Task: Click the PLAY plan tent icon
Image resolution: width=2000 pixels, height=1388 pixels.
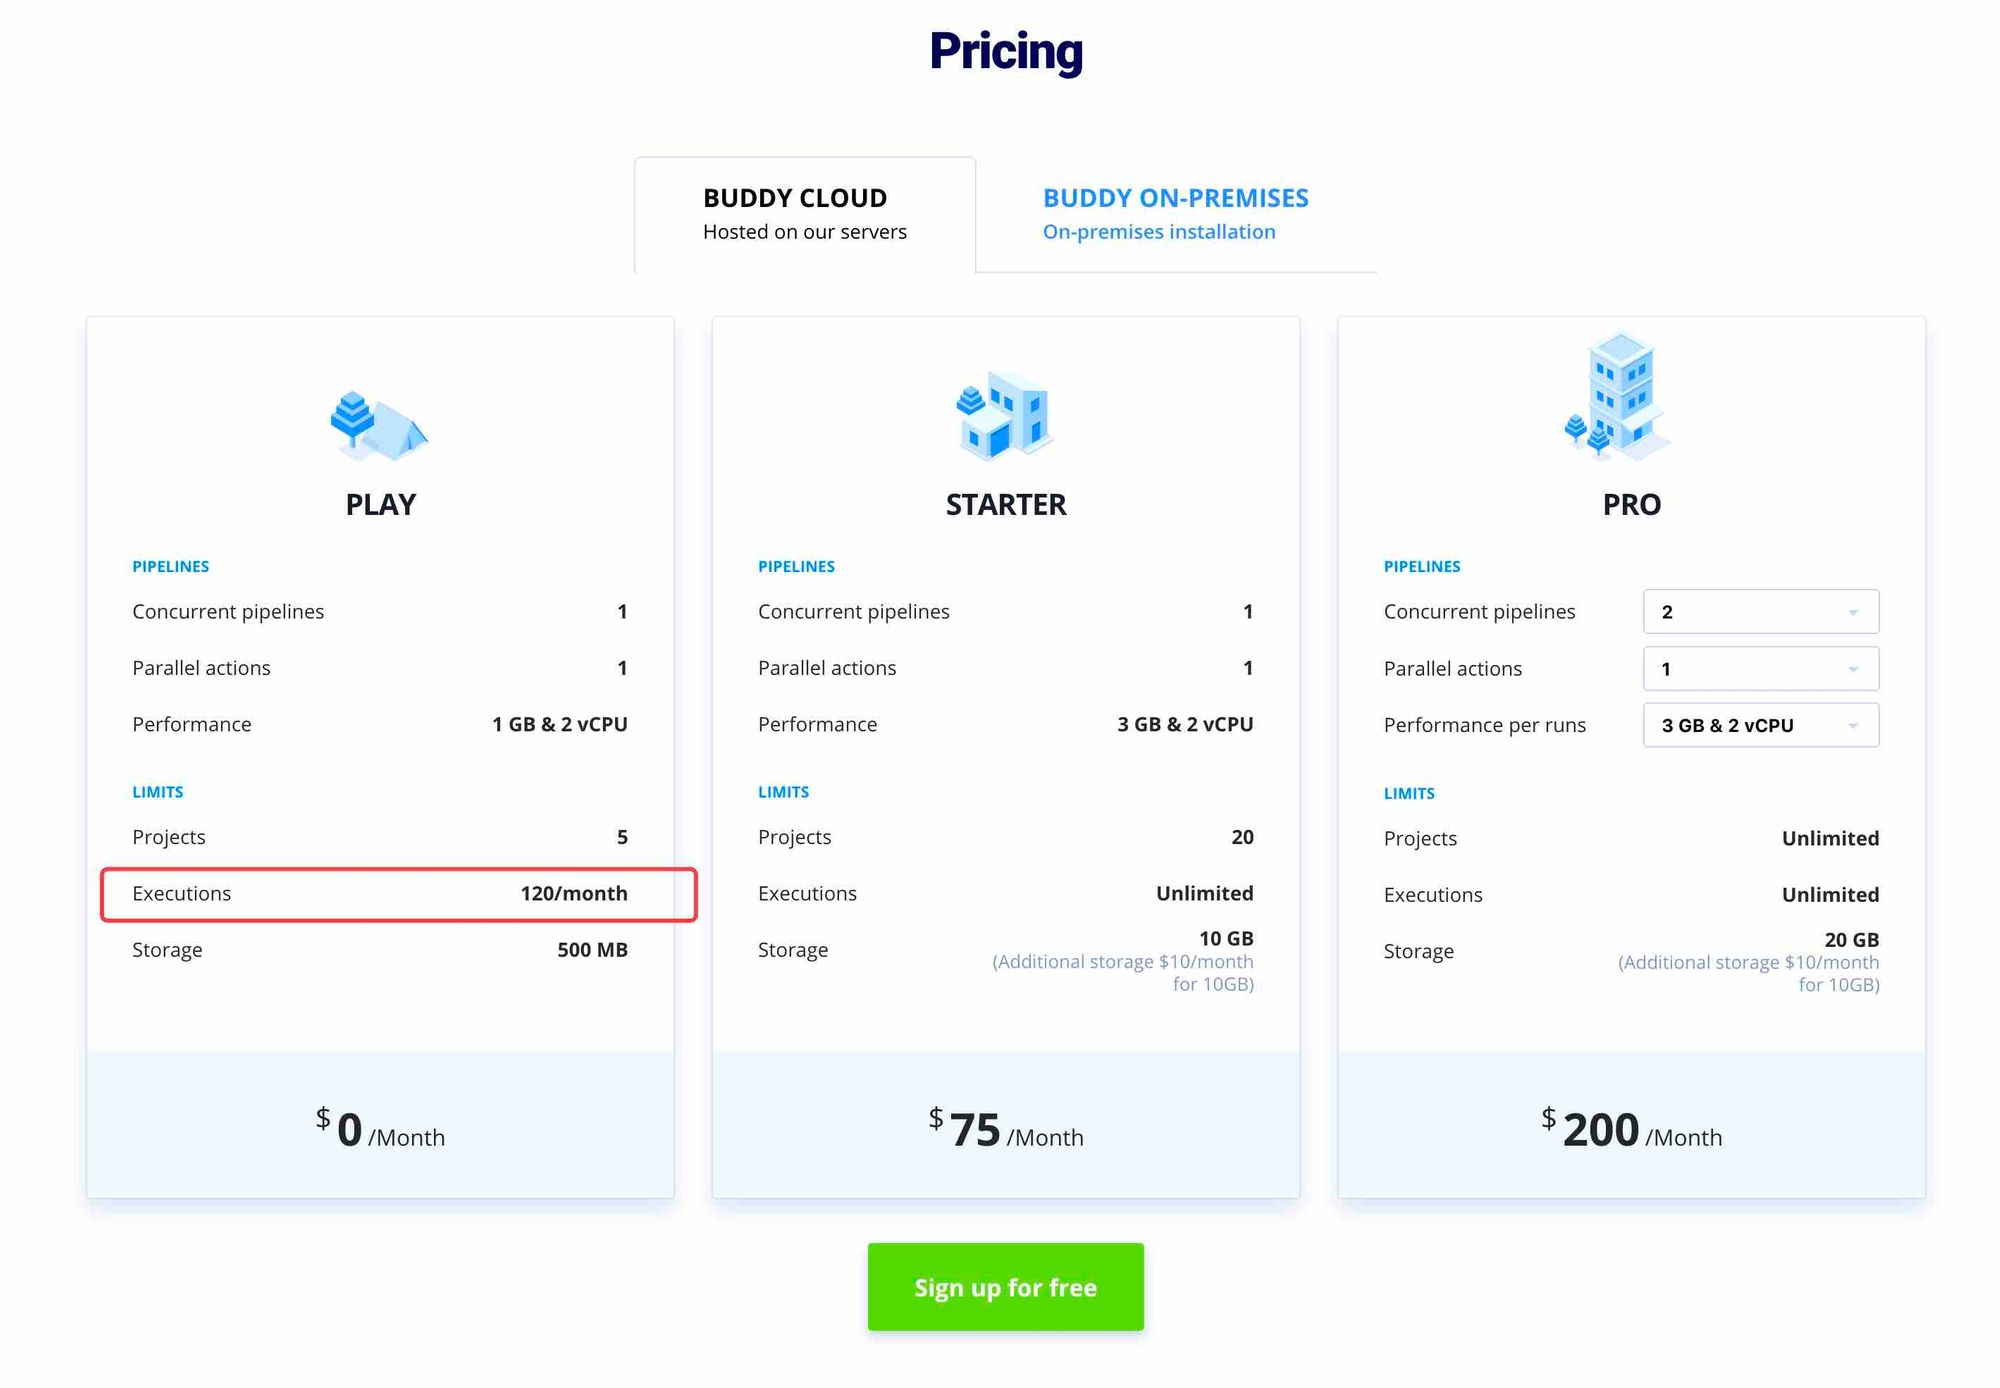Action: click(379, 426)
